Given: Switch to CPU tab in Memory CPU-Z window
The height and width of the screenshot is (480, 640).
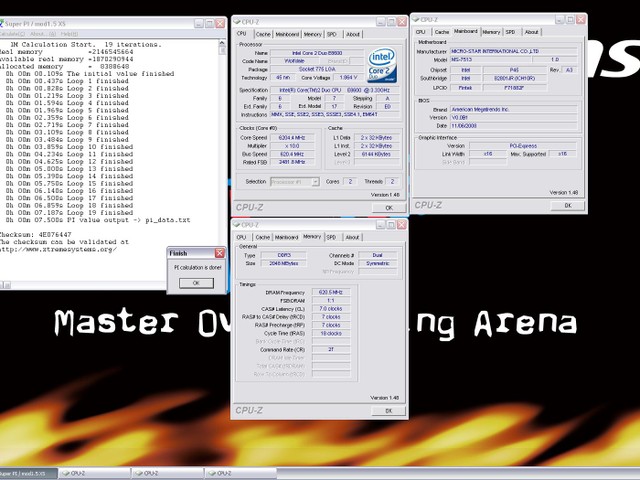Looking at the screenshot, I should coord(242,237).
